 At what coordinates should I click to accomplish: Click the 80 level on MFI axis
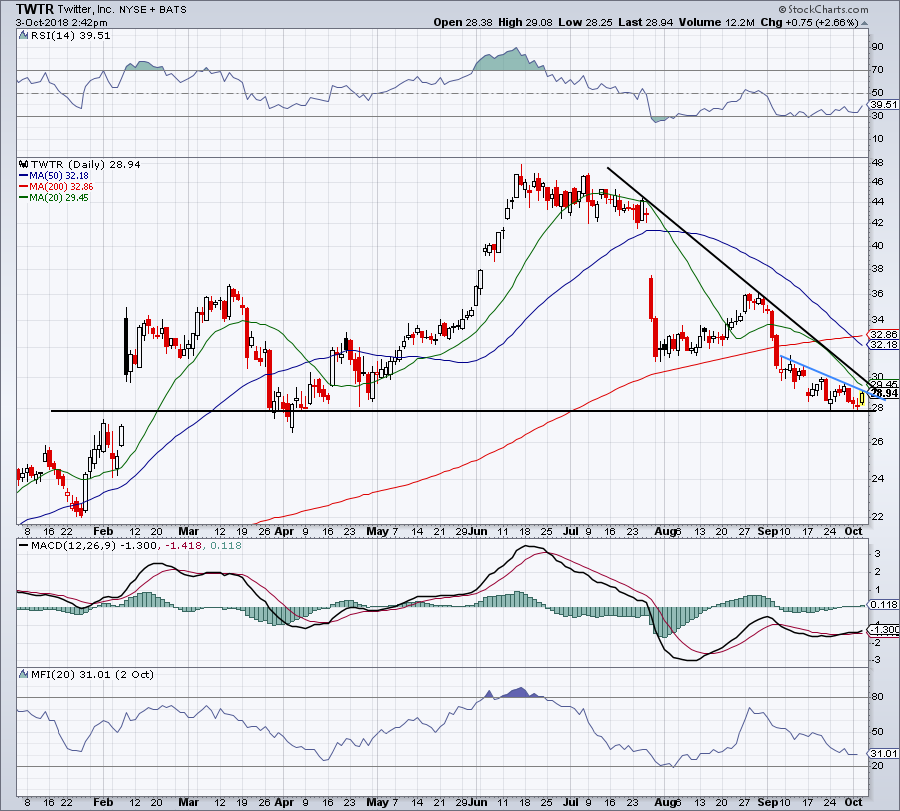coord(877,697)
